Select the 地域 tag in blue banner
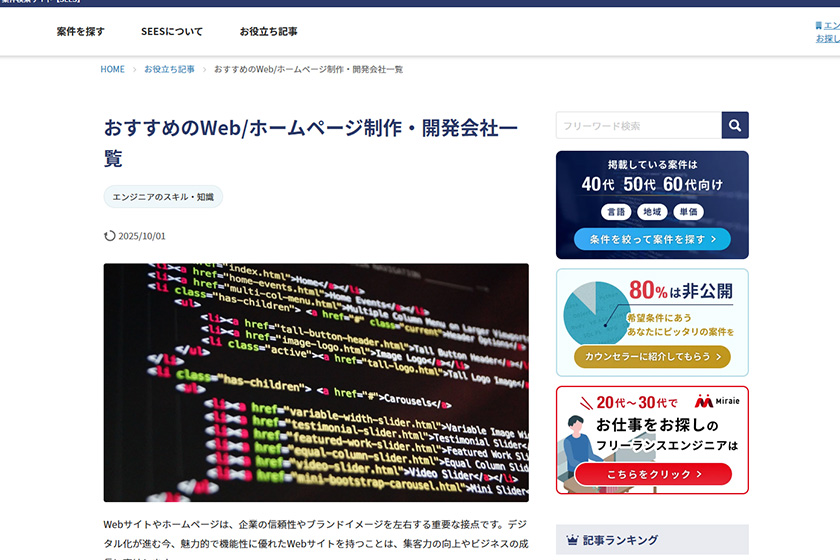The width and height of the screenshot is (840, 560). coord(652,212)
